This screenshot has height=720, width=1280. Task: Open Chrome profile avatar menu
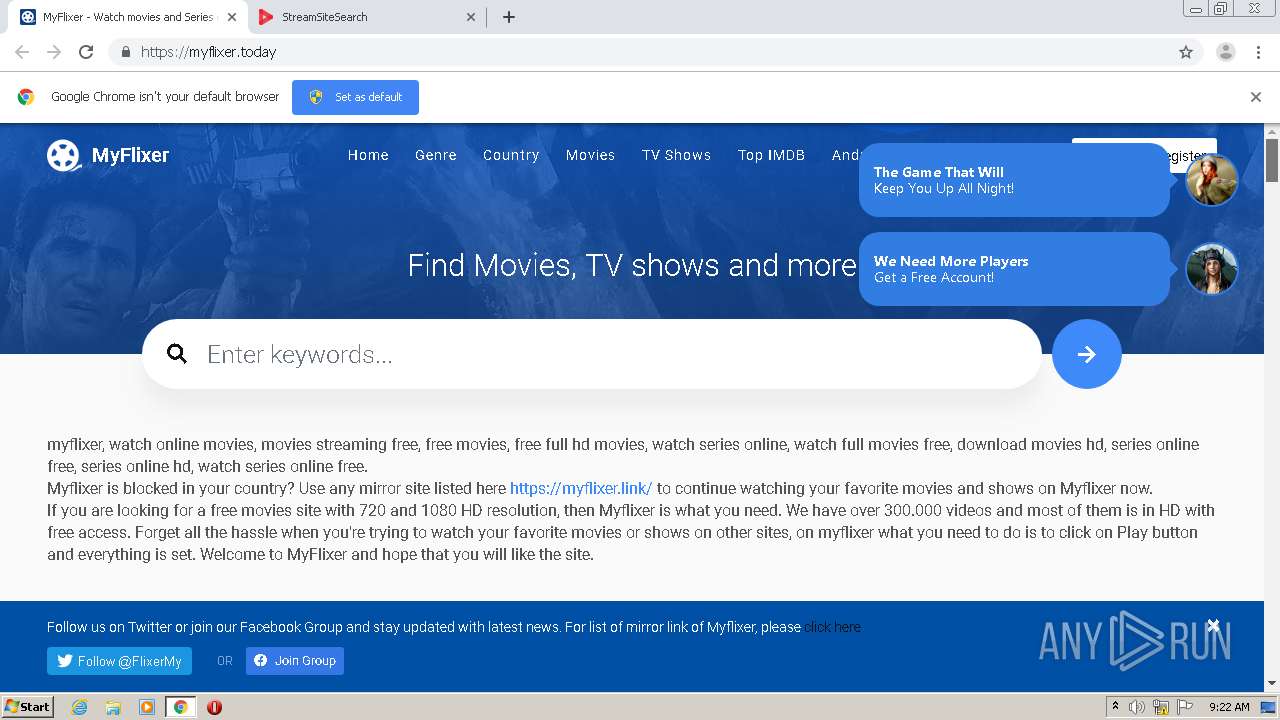1226,52
